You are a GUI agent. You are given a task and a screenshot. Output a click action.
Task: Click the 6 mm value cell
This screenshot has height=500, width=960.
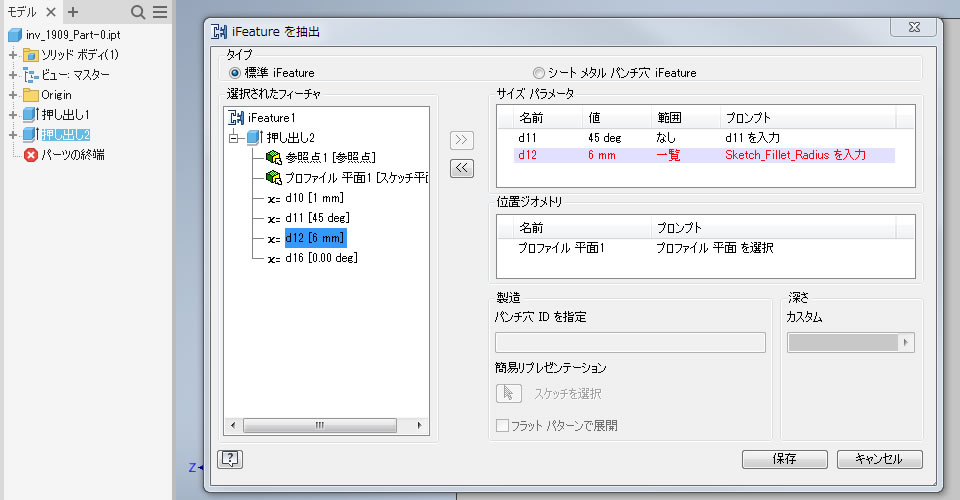602,155
